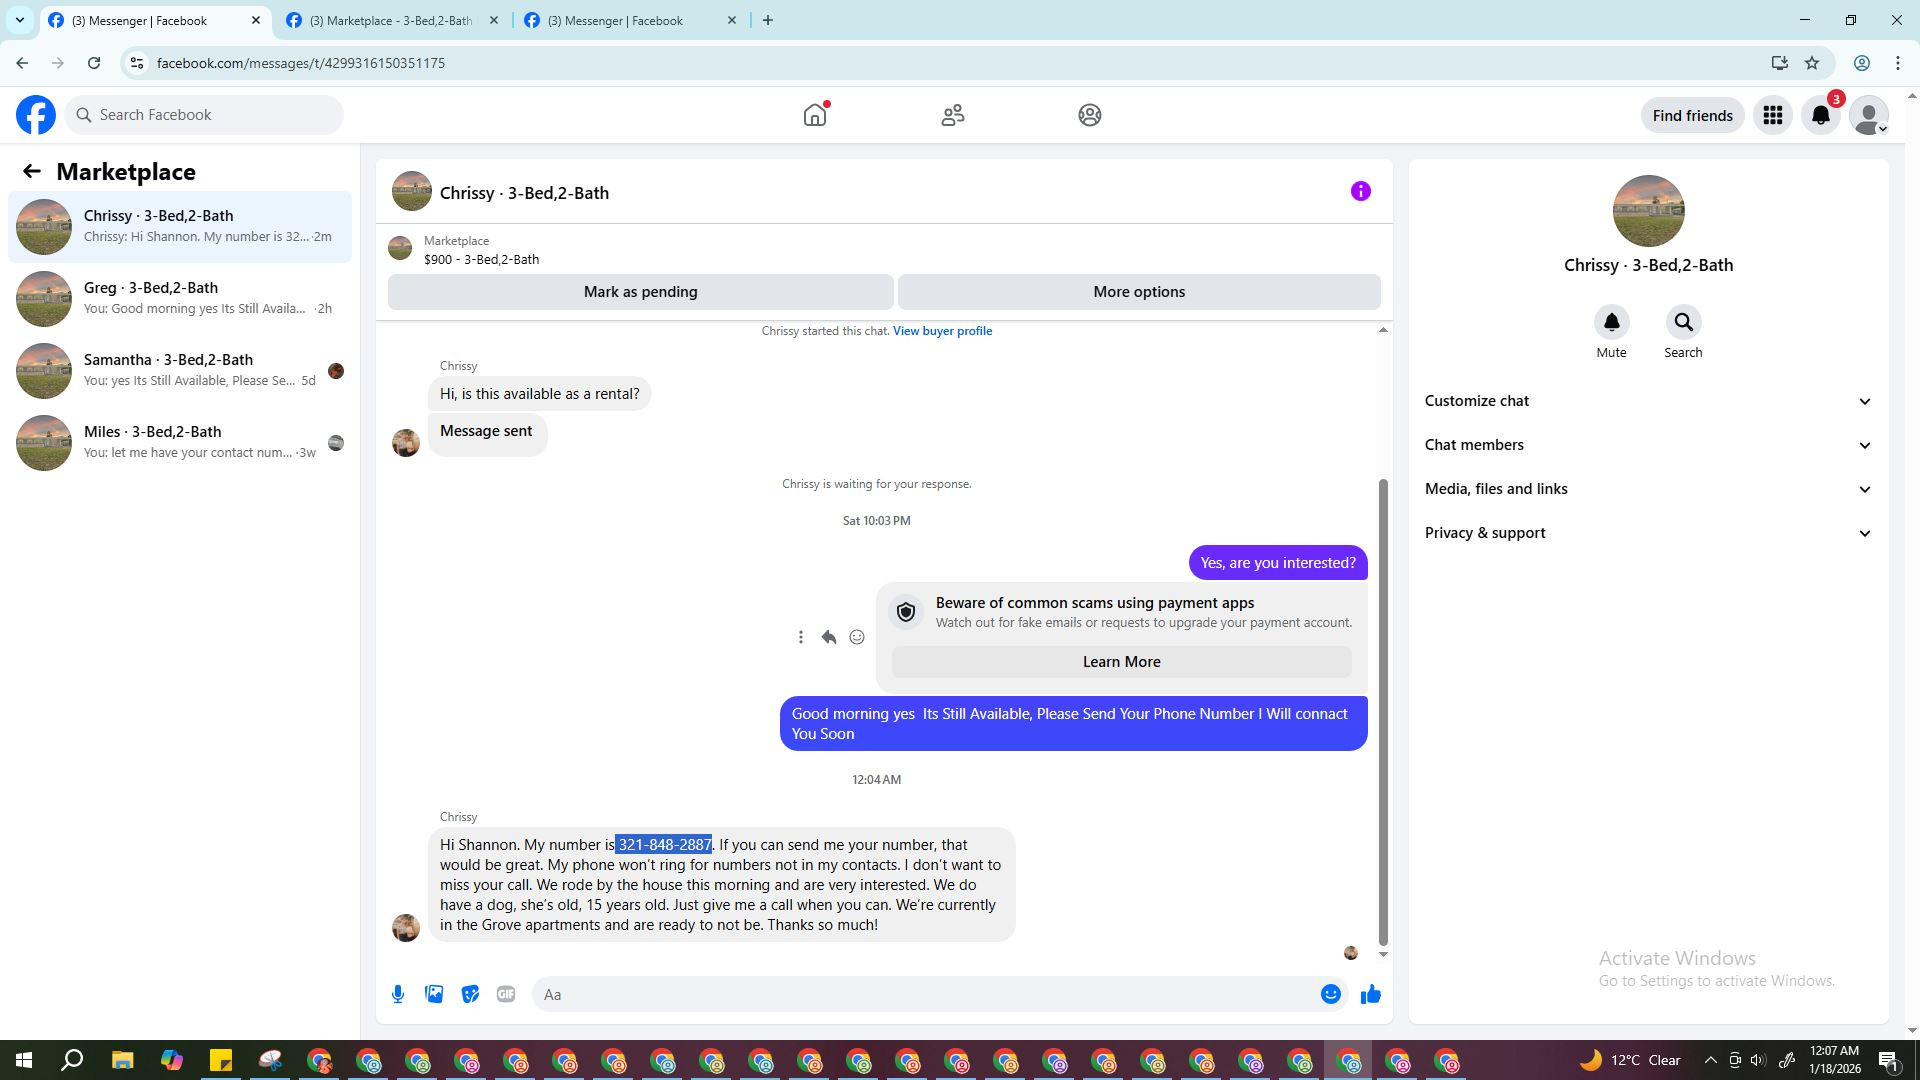Open the Greg 3-Bed,2-Bath conversation
This screenshot has height=1080, width=1920.
pos(180,298)
